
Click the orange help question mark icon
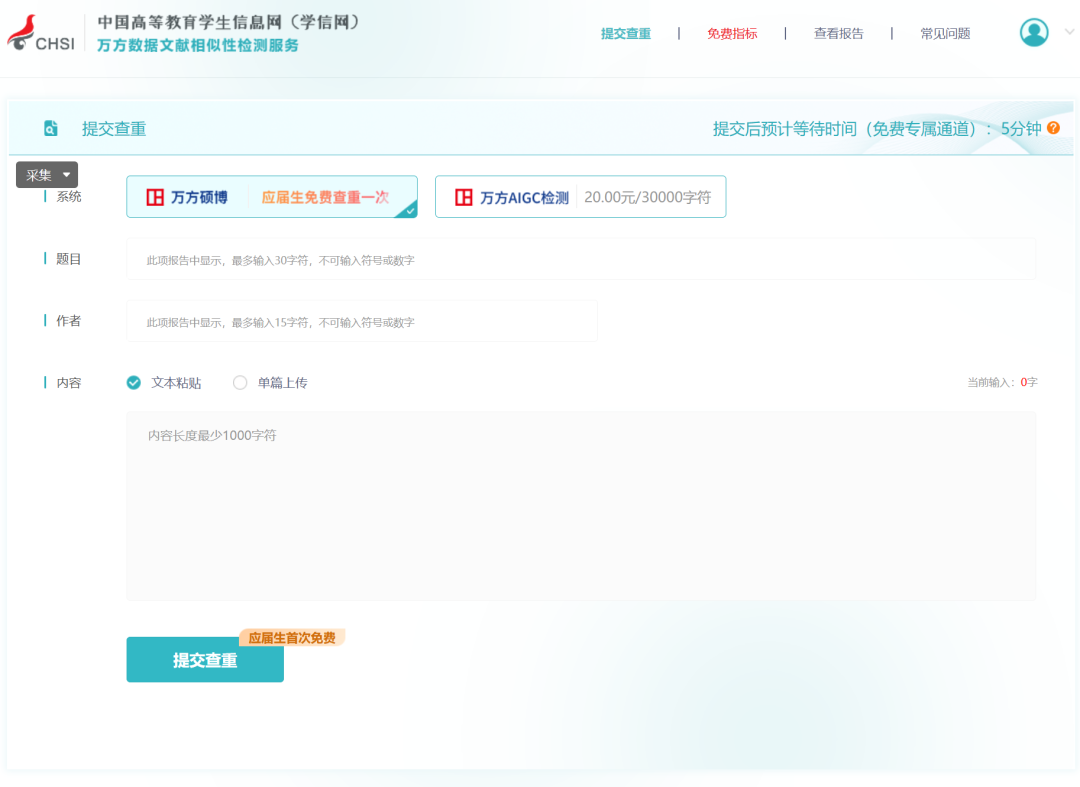click(x=1053, y=128)
